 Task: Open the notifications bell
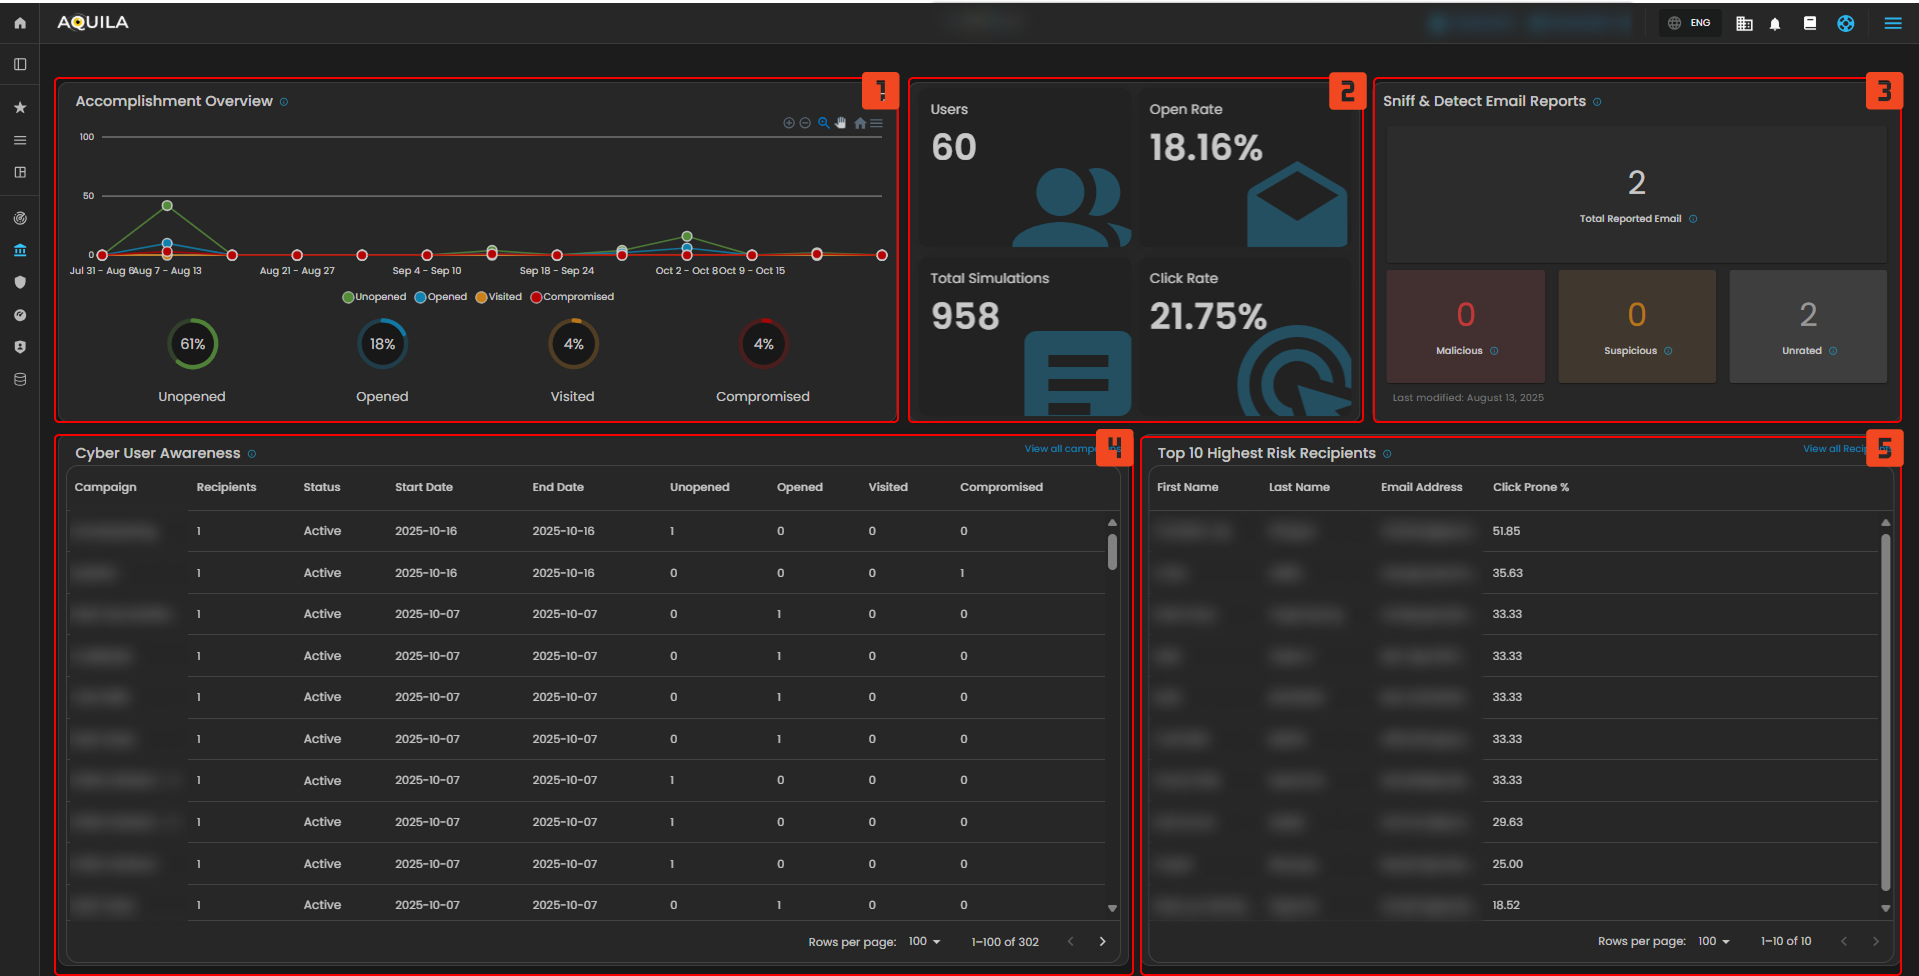[1775, 24]
